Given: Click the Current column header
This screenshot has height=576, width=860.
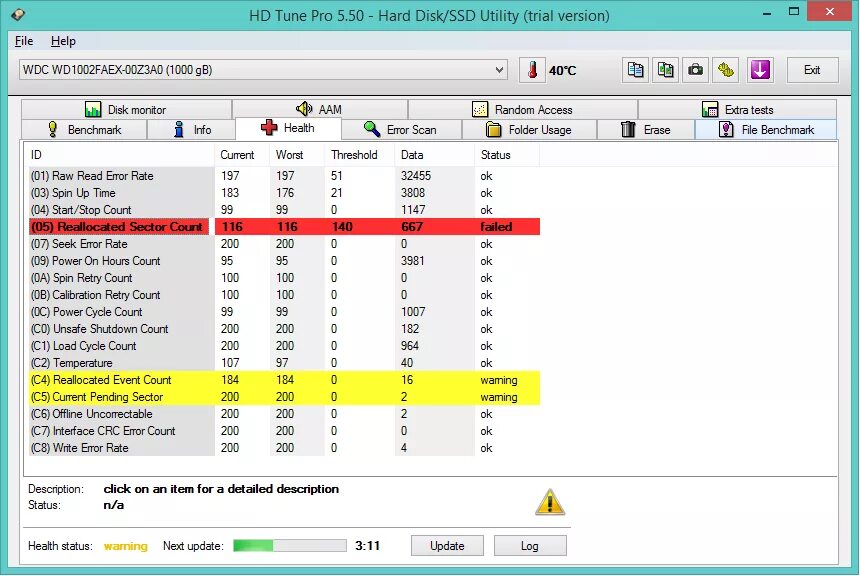Looking at the screenshot, I should pos(242,155).
